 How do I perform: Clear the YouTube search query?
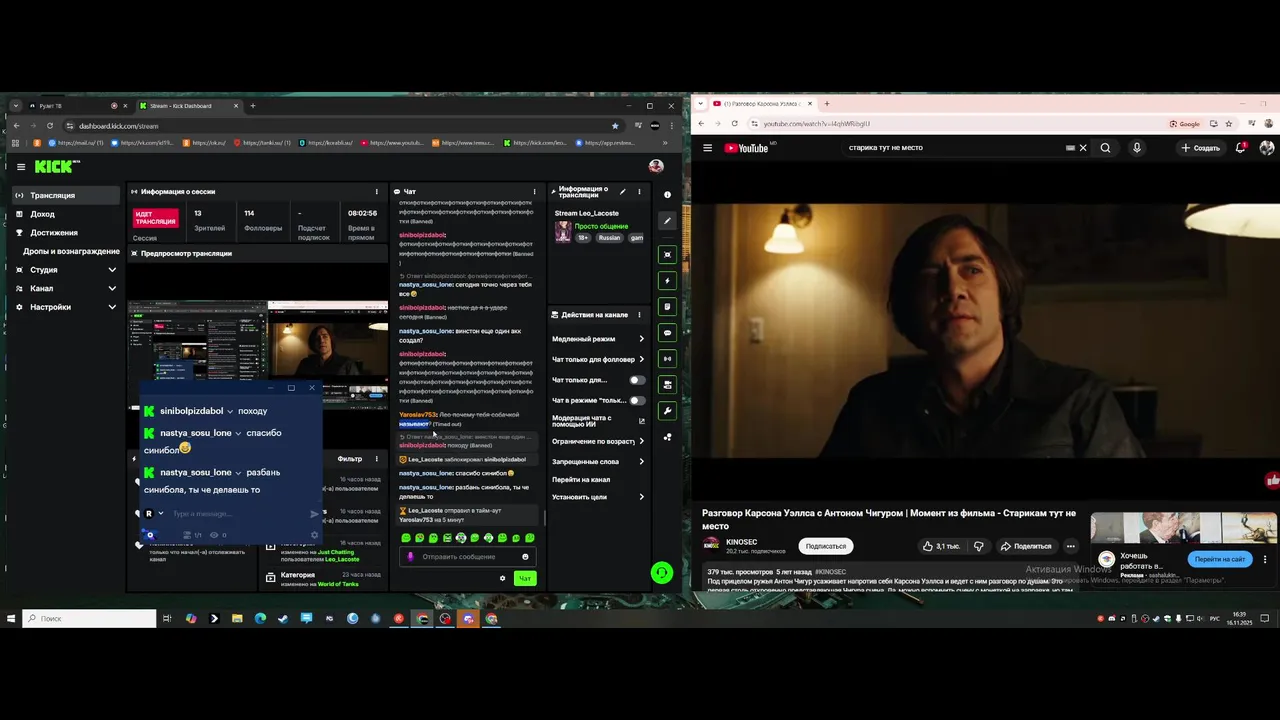point(1082,148)
